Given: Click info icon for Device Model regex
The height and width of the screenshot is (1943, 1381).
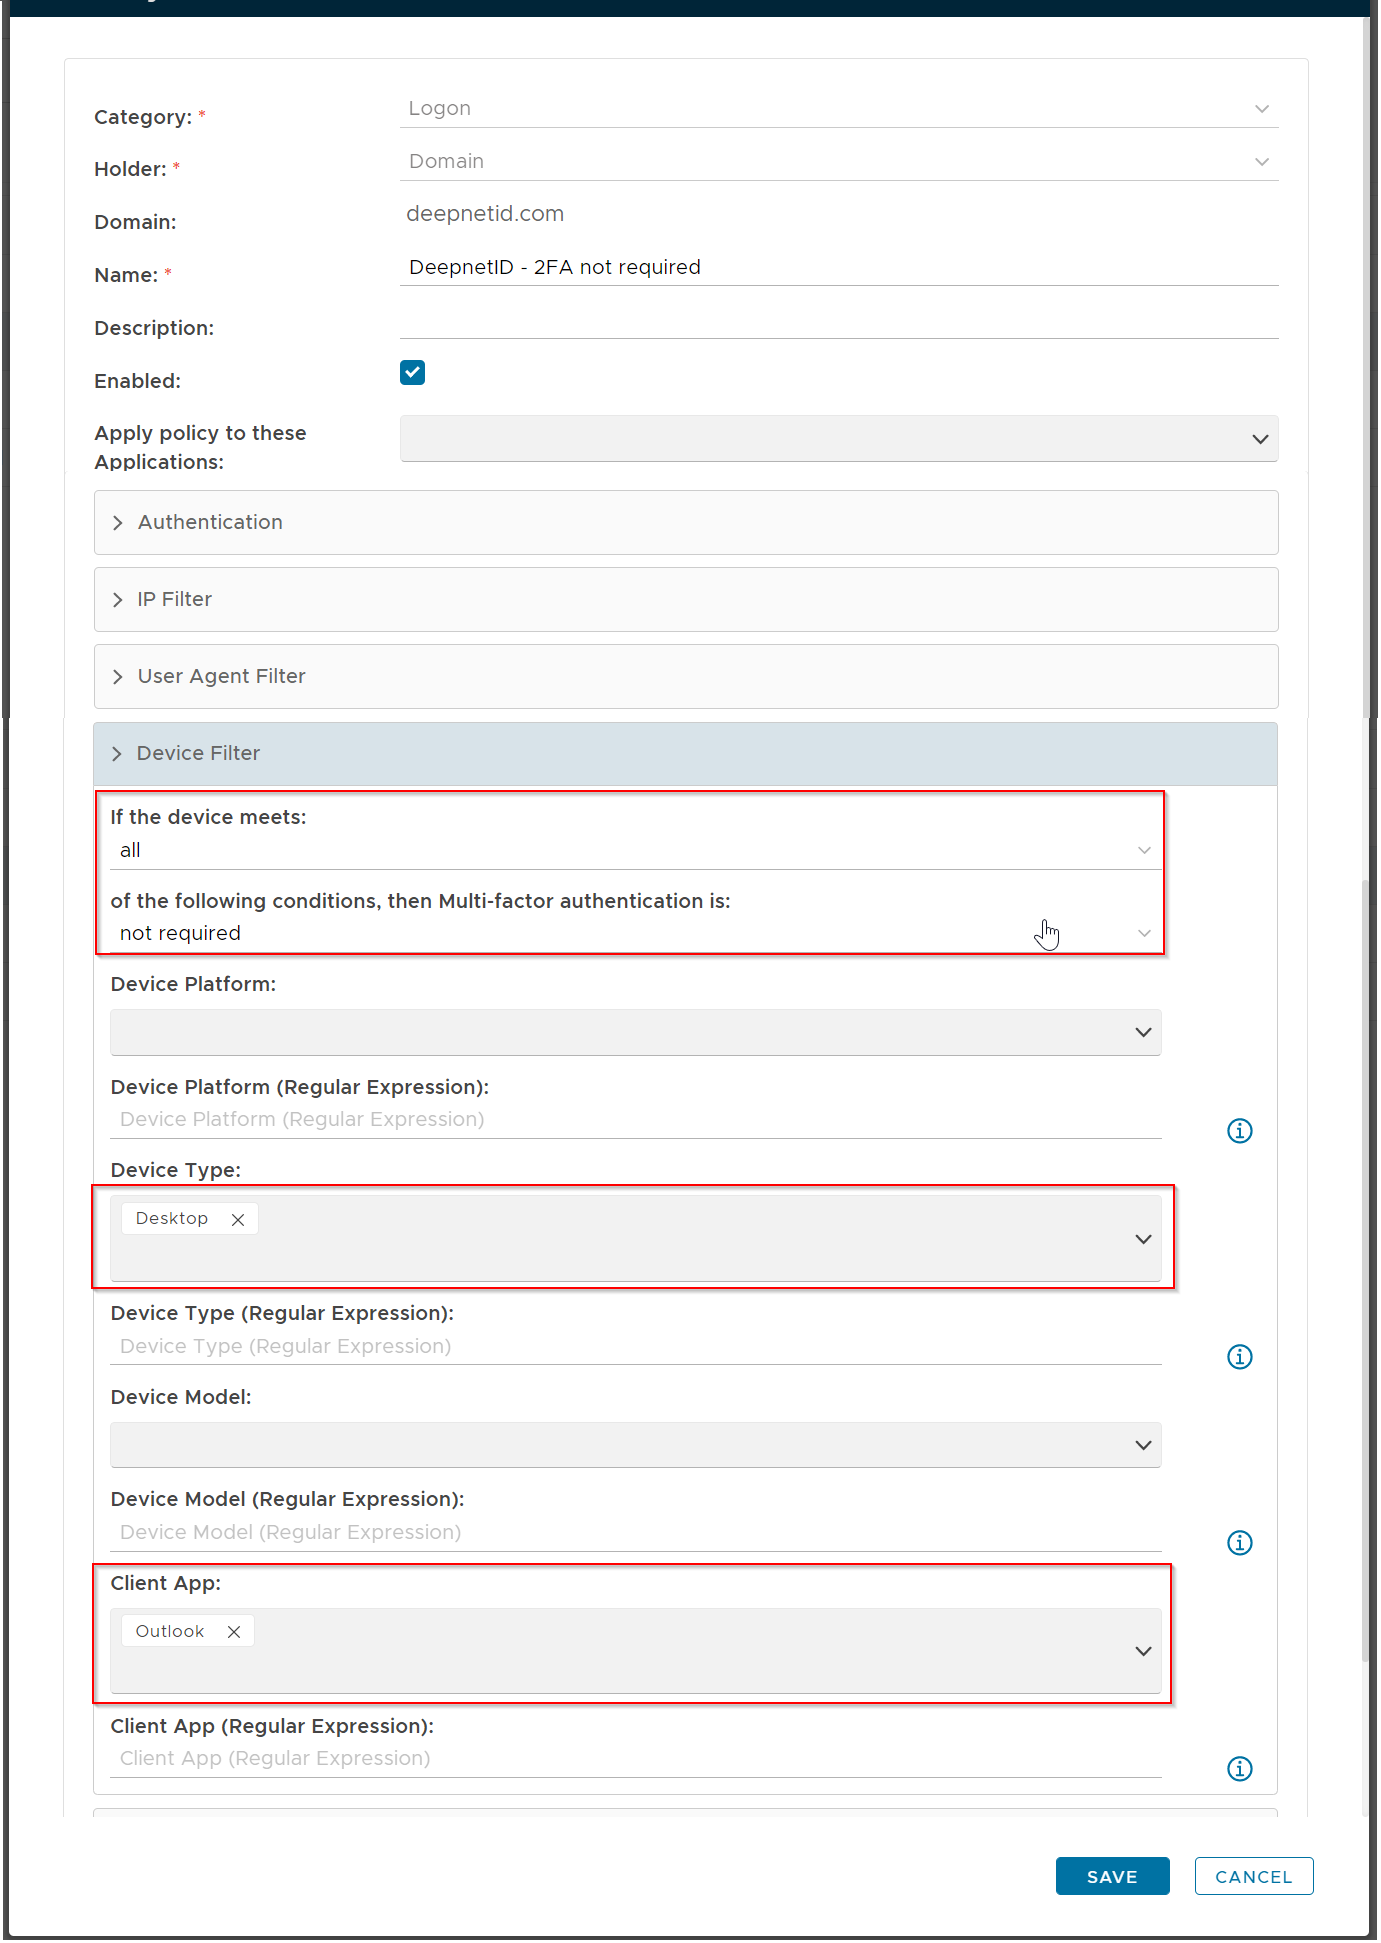Looking at the screenshot, I should (1239, 1543).
